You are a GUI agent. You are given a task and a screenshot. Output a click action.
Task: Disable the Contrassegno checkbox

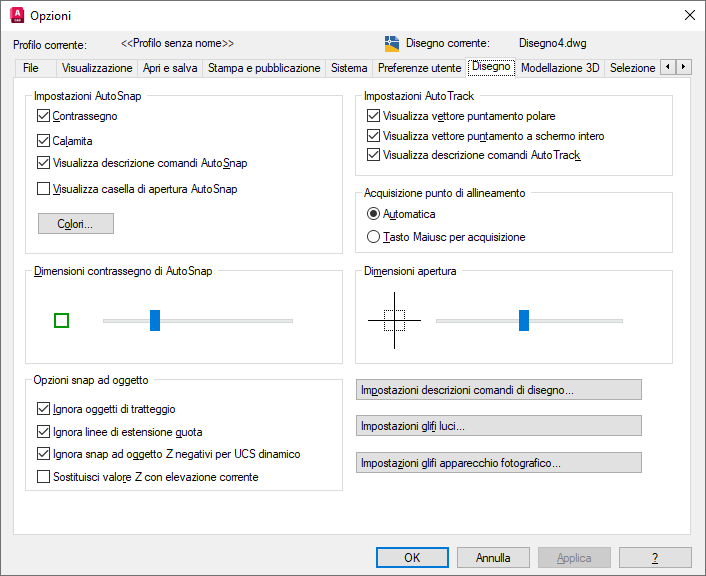pyautogui.click(x=43, y=116)
